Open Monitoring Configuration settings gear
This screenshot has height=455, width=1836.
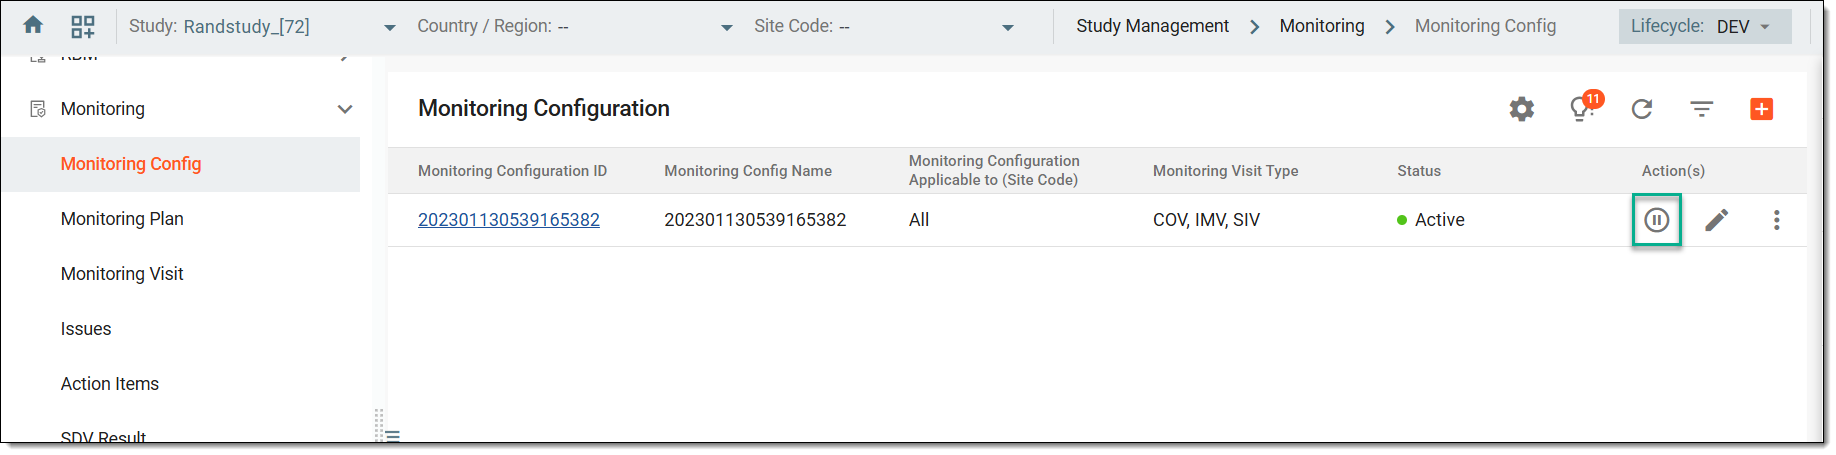1521,109
